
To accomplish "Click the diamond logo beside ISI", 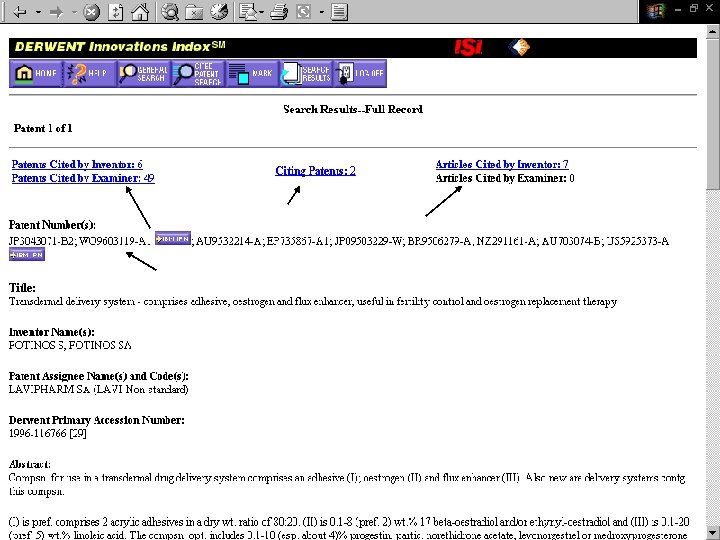I will coord(519,47).
